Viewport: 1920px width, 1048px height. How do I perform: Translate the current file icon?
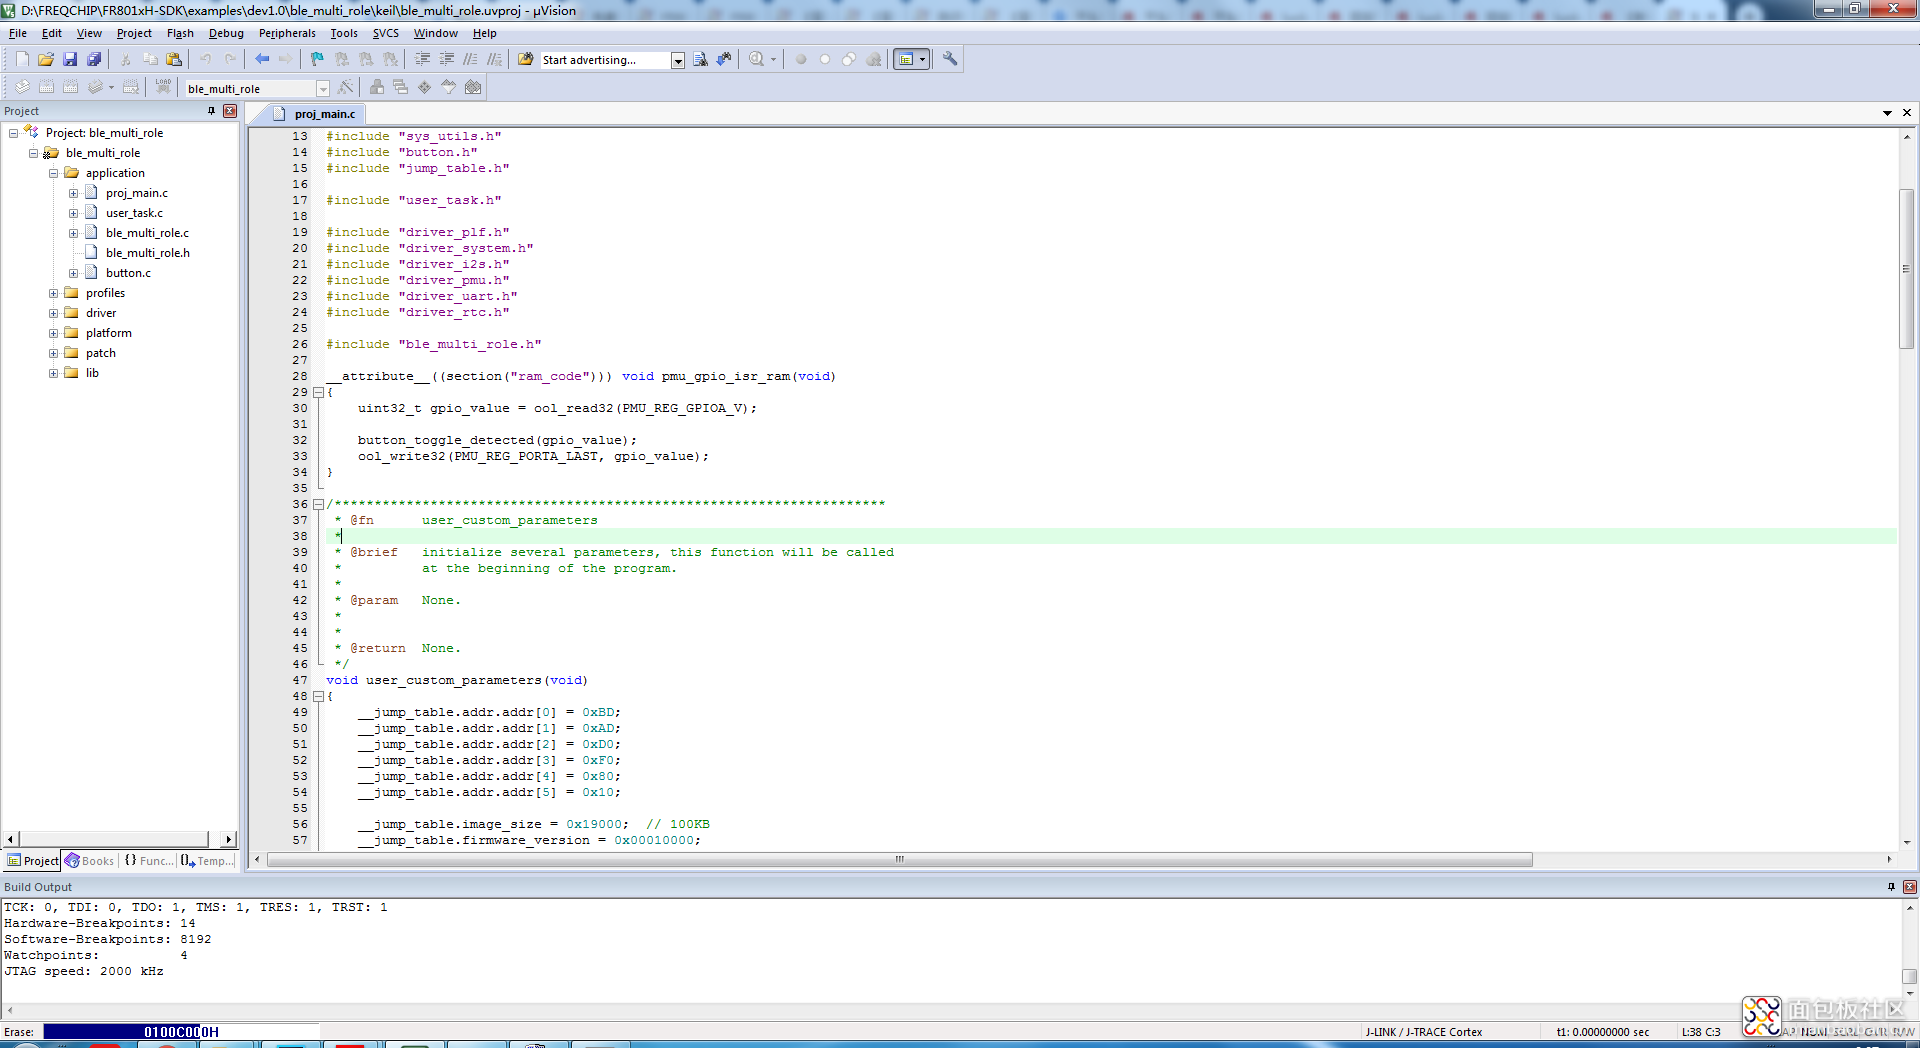click(x=22, y=88)
